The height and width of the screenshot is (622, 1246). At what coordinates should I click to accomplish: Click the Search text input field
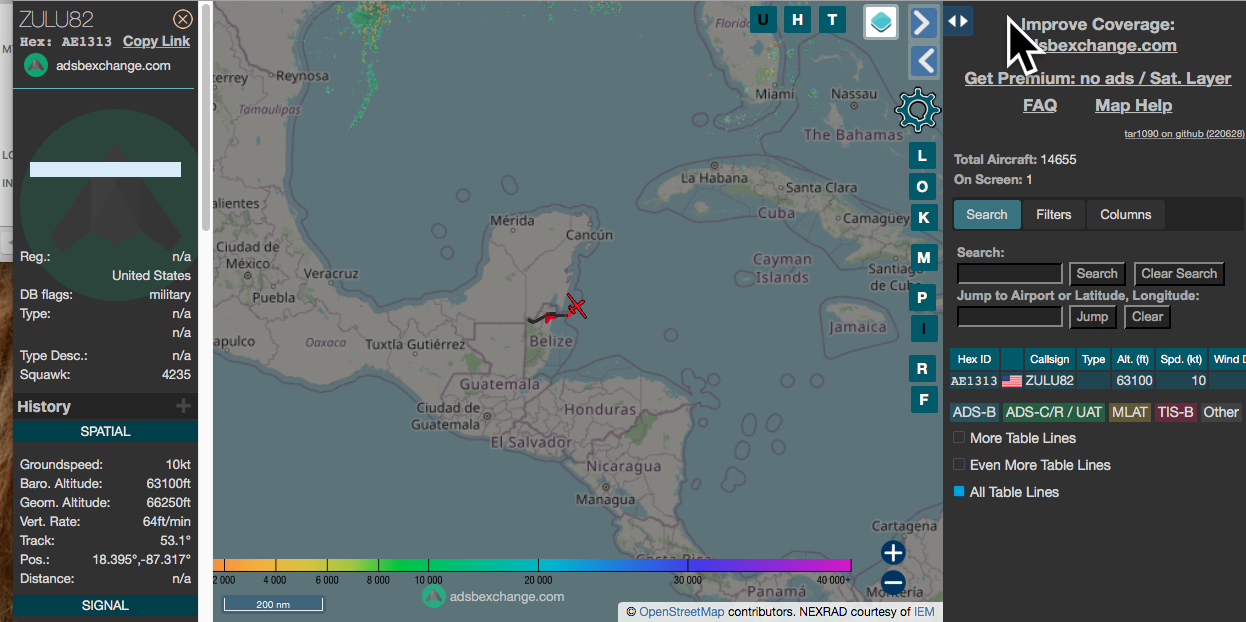click(x=1010, y=274)
